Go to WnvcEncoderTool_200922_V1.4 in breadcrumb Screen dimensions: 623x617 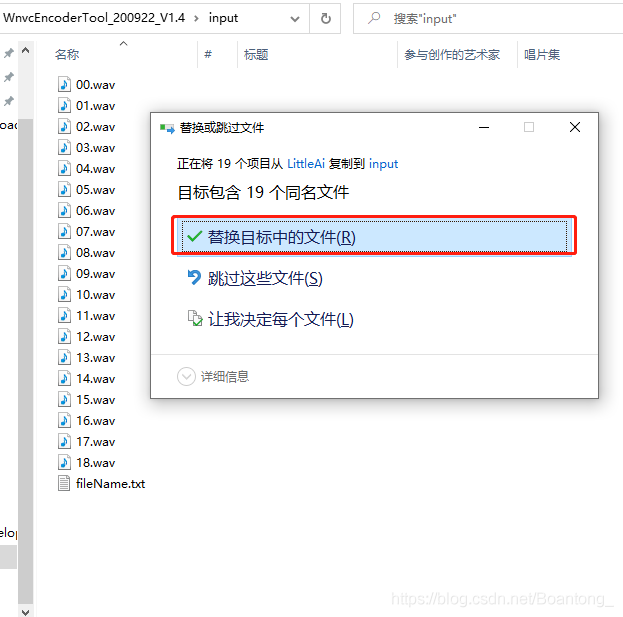94,18
